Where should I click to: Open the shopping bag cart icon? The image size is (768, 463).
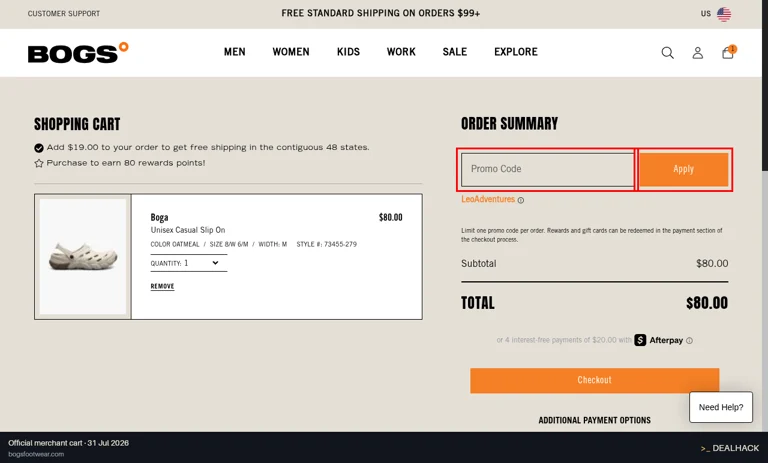point(728,52)
